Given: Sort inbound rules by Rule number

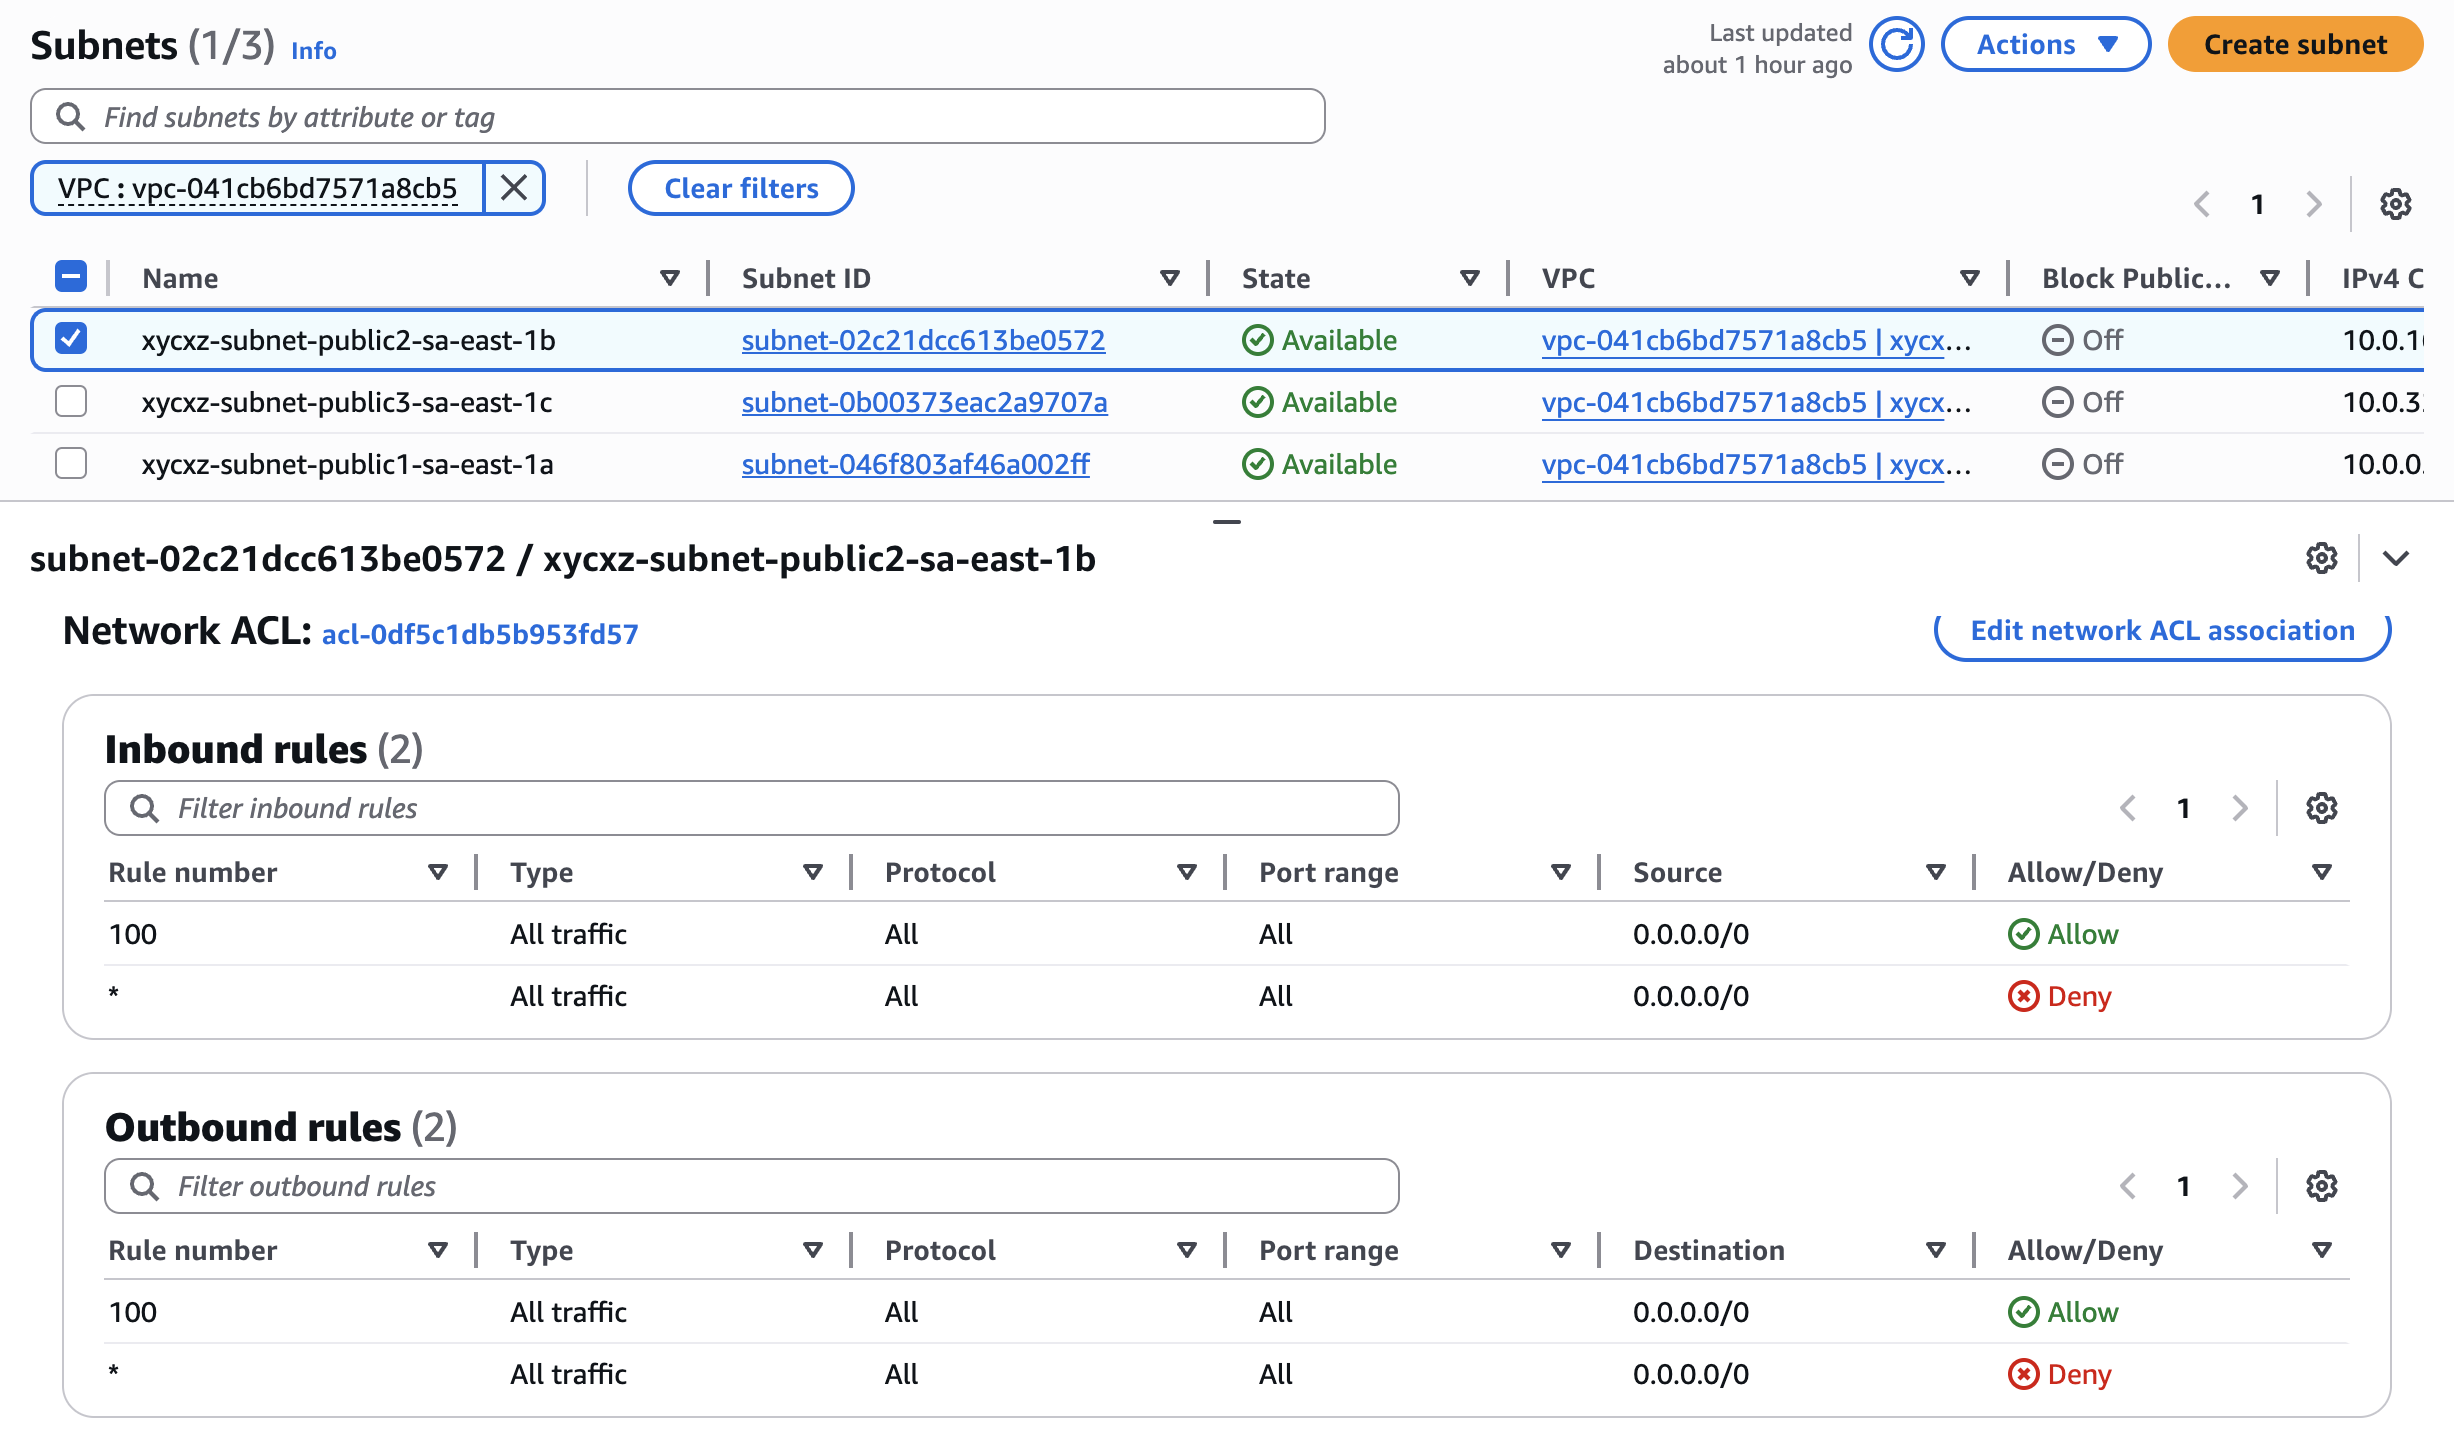Looking at the screenshot, I should pos(437,872).
